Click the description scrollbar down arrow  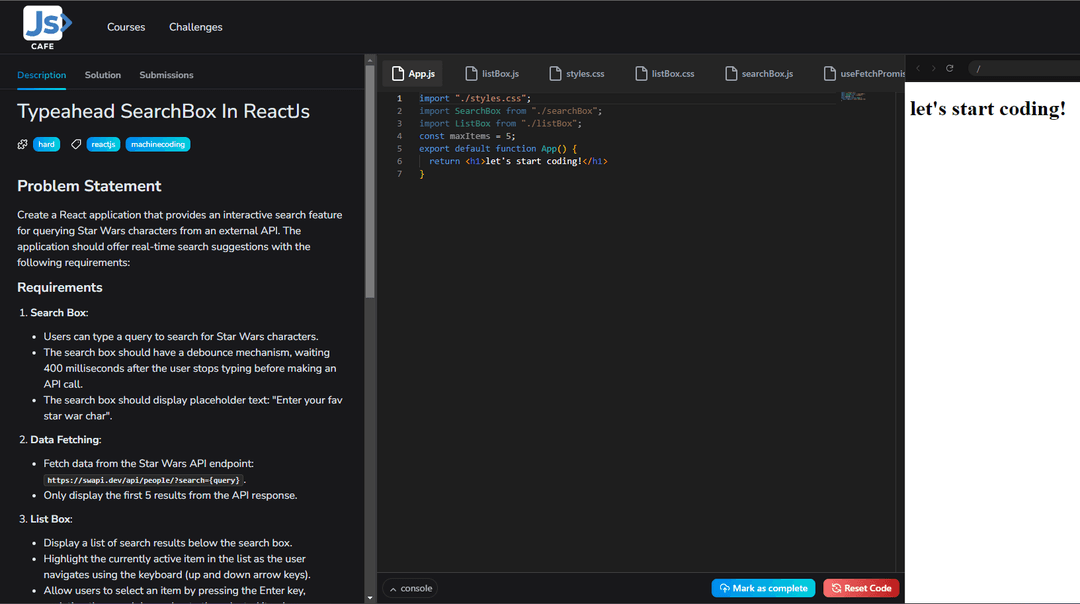coord(370,598)
